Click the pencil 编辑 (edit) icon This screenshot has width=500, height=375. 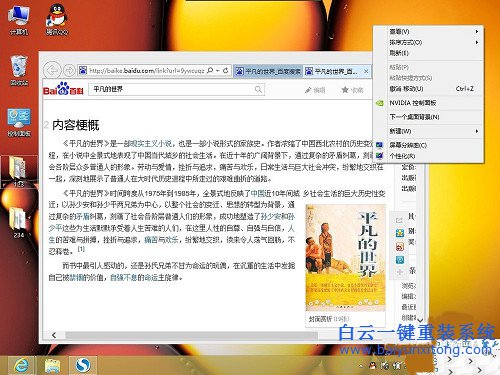tap(308, 90)
